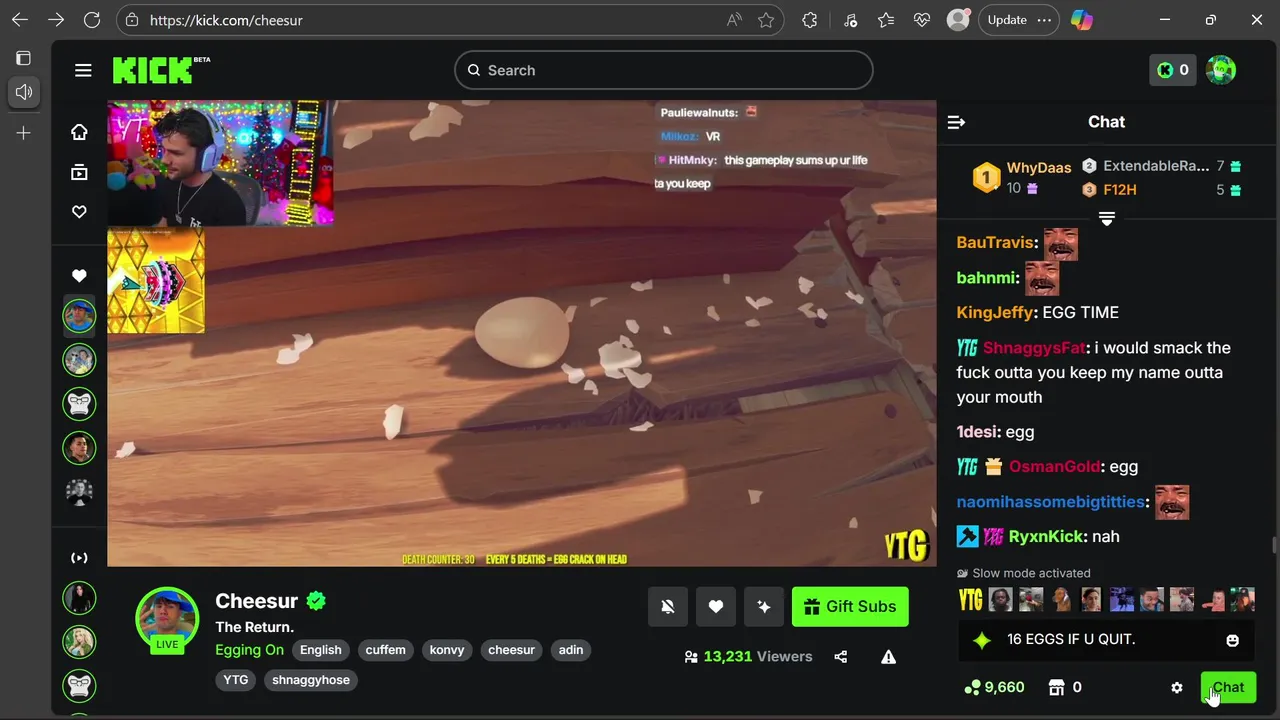
Task: Open a new tab with plus
Action: point(23,133)
